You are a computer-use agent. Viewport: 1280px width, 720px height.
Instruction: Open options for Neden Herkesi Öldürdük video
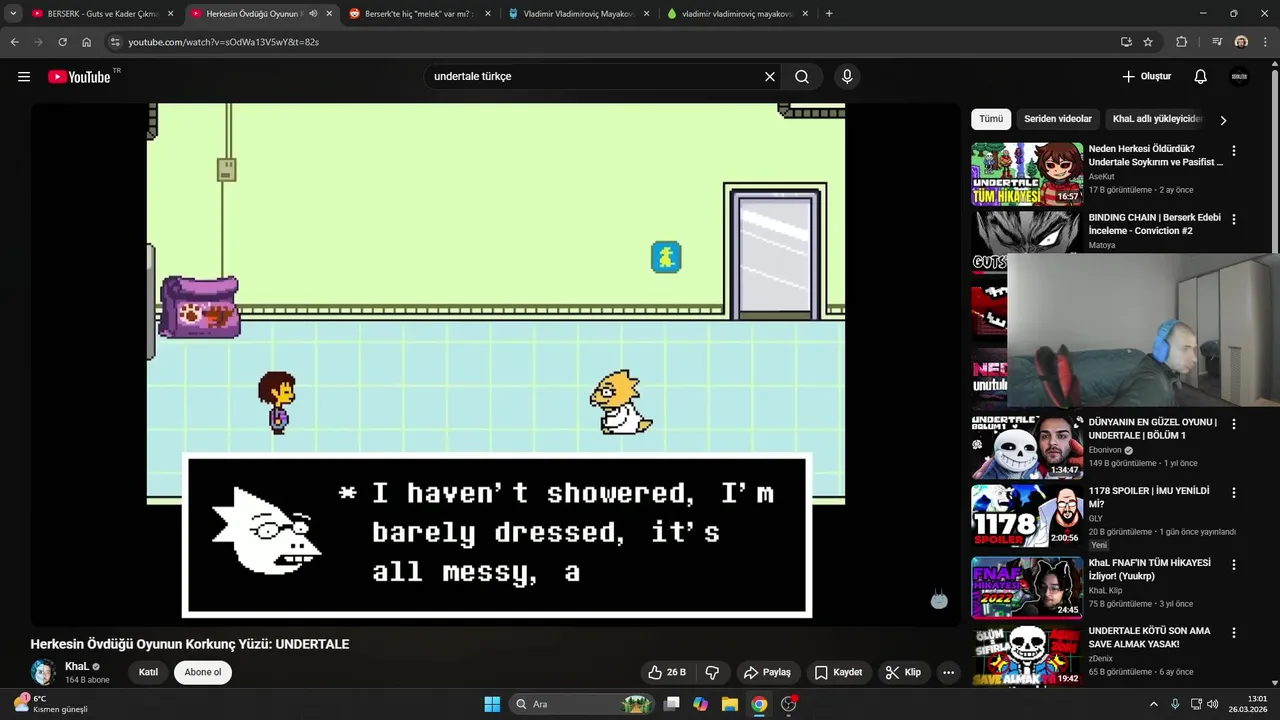click(x=1234, y=151)
